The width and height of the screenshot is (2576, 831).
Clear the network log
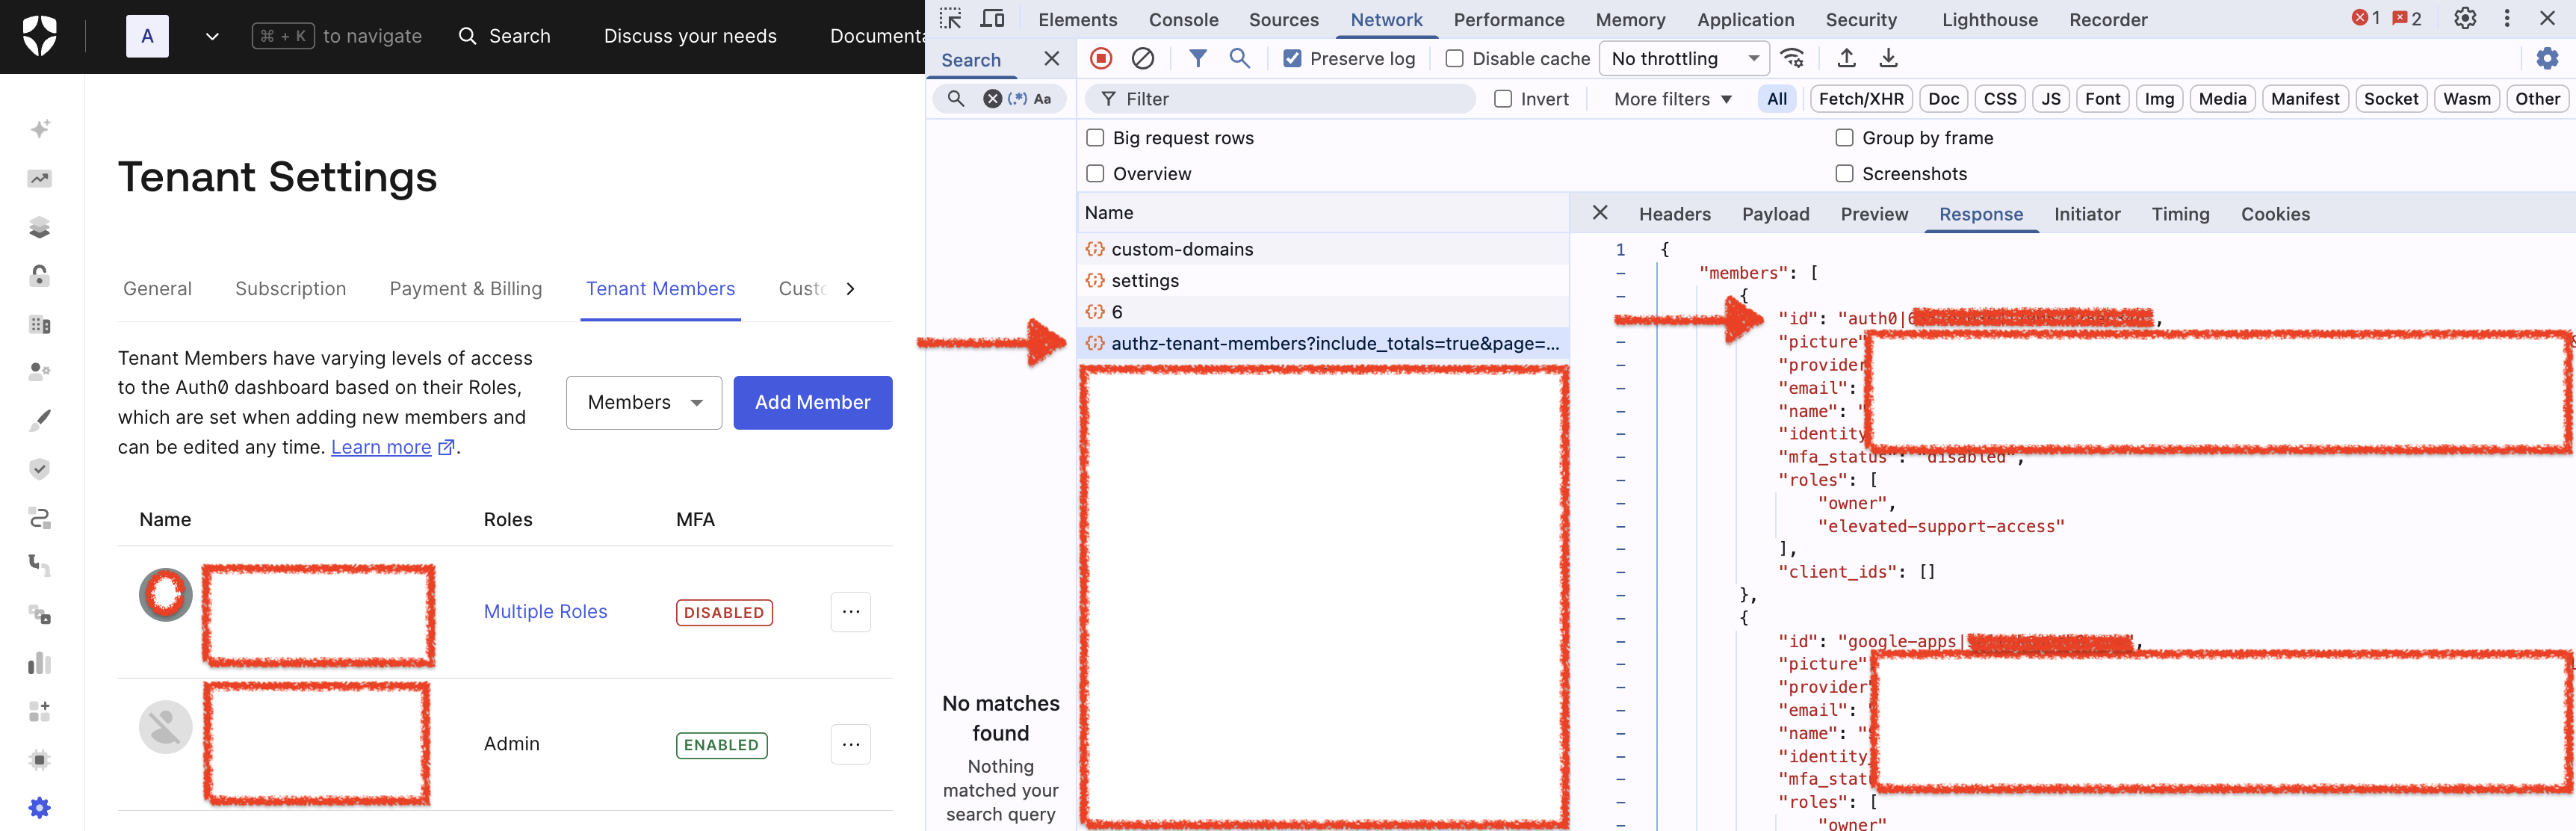[1143, 58]
